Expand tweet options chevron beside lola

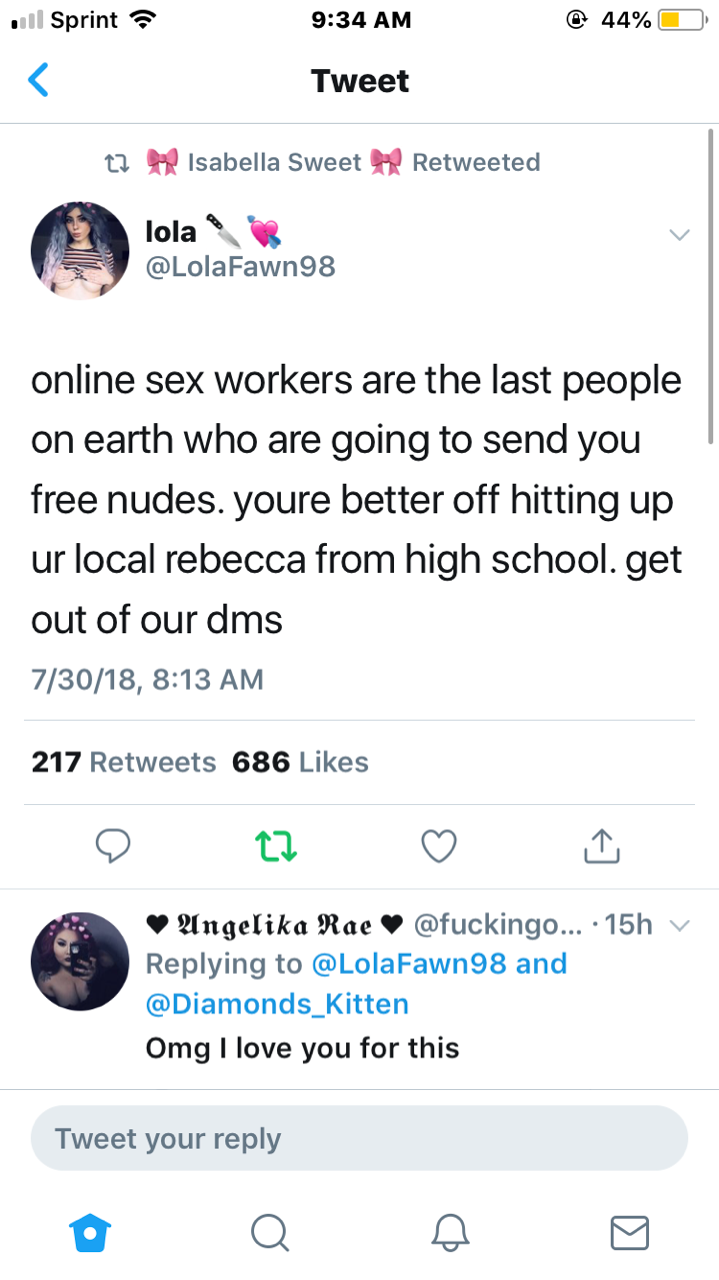[679, 235]
